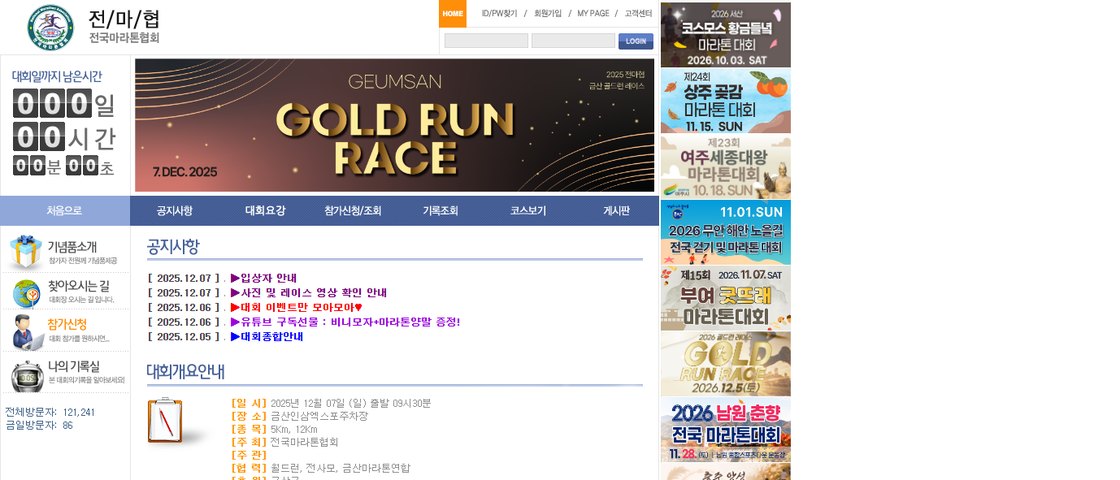This screenshot has height=480, width=1120.
Task: Open 2026 남원 춘향 전국 마라톤대회 banner
Action: (x=725, y=429)
